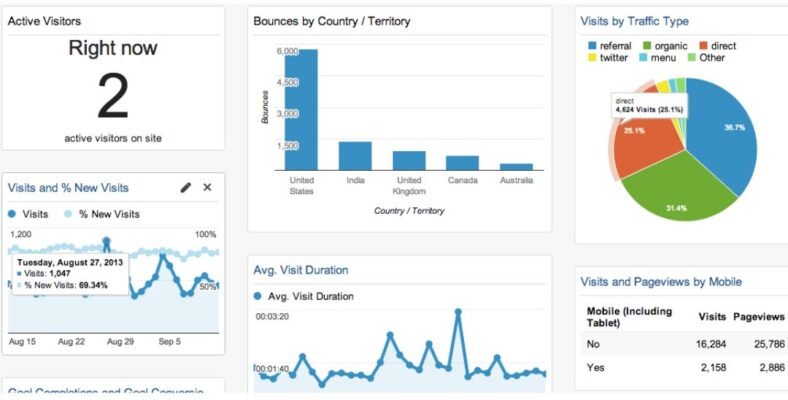Image resolution: width=788 pixels, height=400 pixels.
Task: Click the blue 36.7% referral pie slice
Action: (724, 136)
